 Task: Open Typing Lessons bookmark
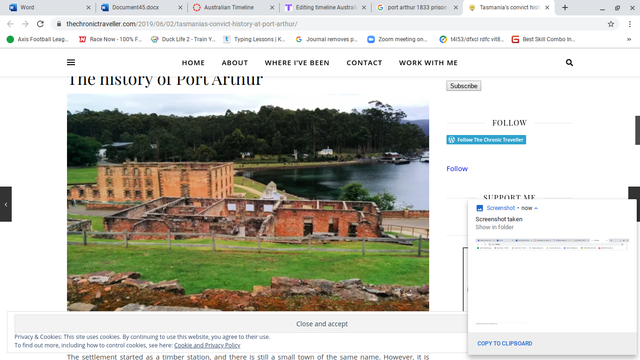point(254,39)
